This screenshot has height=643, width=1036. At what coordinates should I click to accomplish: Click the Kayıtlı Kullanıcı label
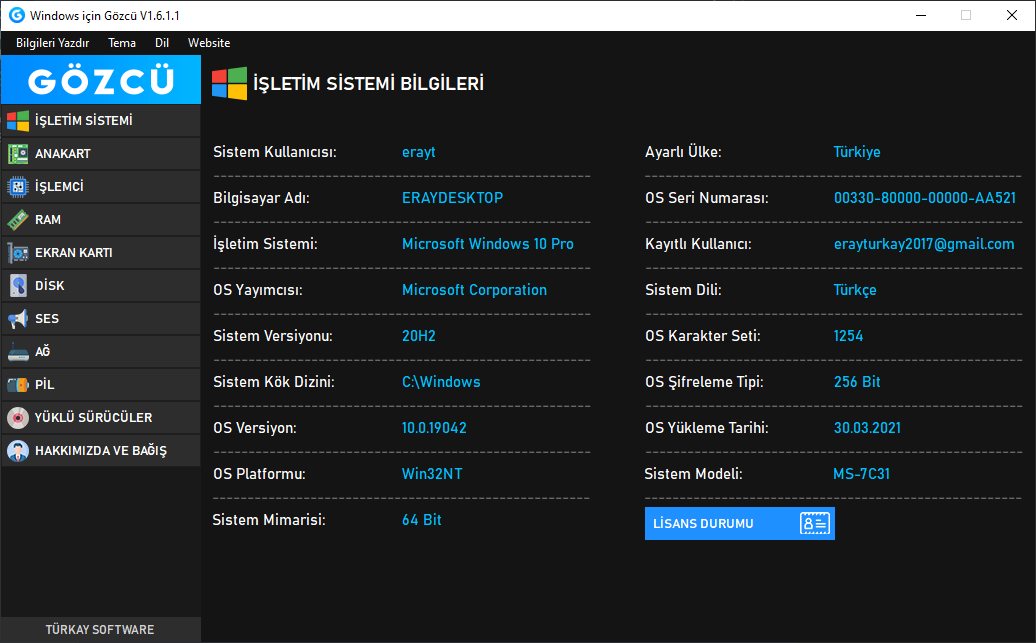click(x=698, y=244)
